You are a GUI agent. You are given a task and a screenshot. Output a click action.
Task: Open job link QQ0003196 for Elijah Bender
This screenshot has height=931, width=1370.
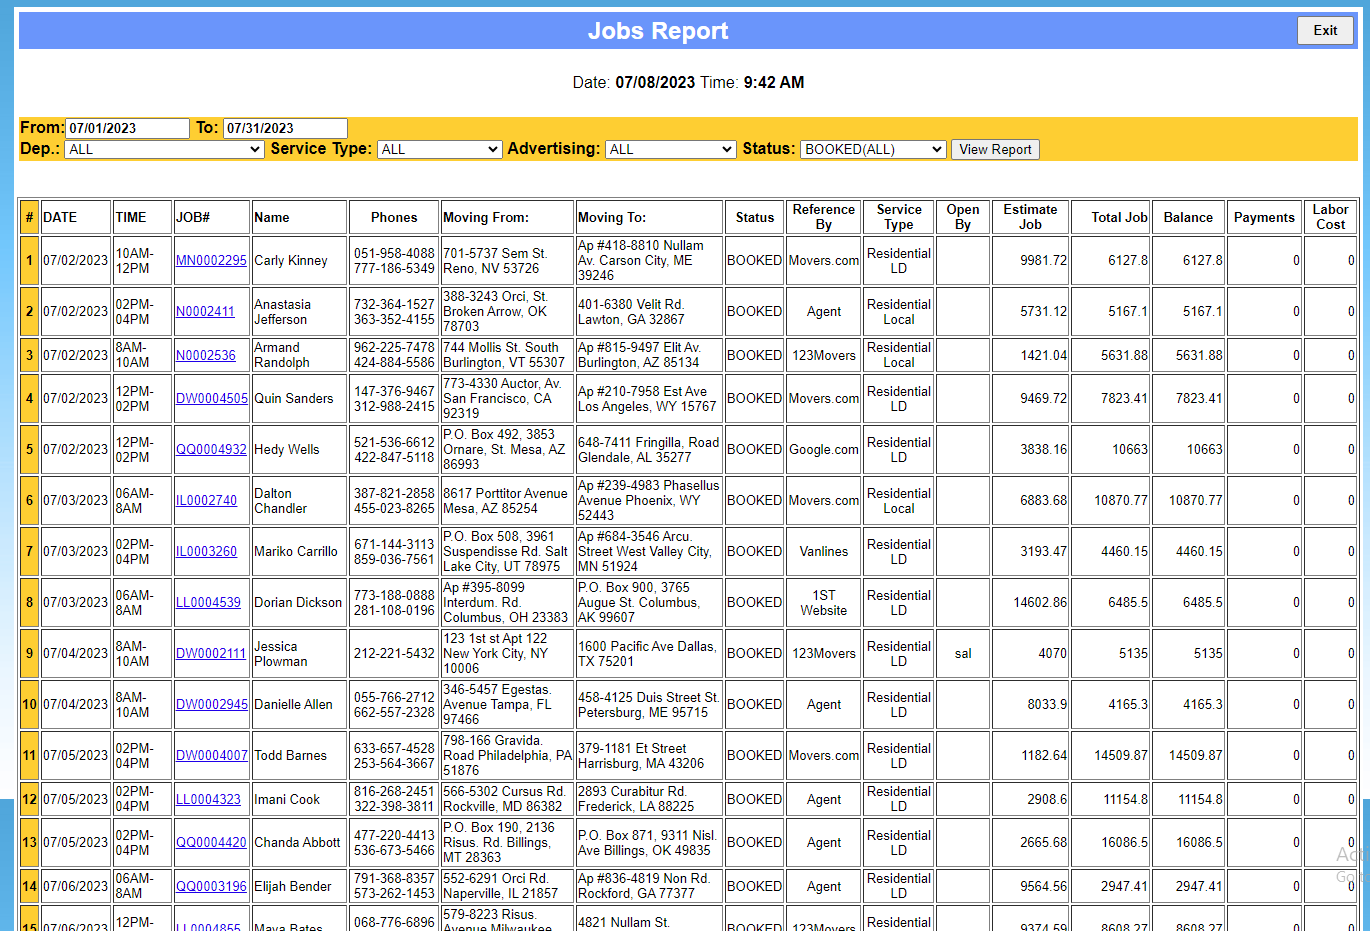point(211,886)
